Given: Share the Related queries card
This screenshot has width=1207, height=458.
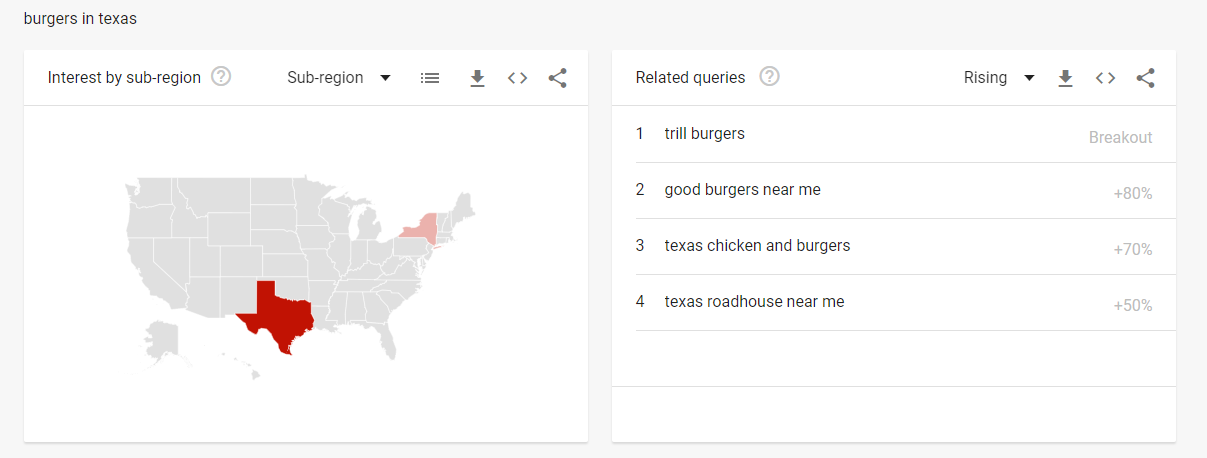Looking at the screenshot, I should (x=1146, y=78).
